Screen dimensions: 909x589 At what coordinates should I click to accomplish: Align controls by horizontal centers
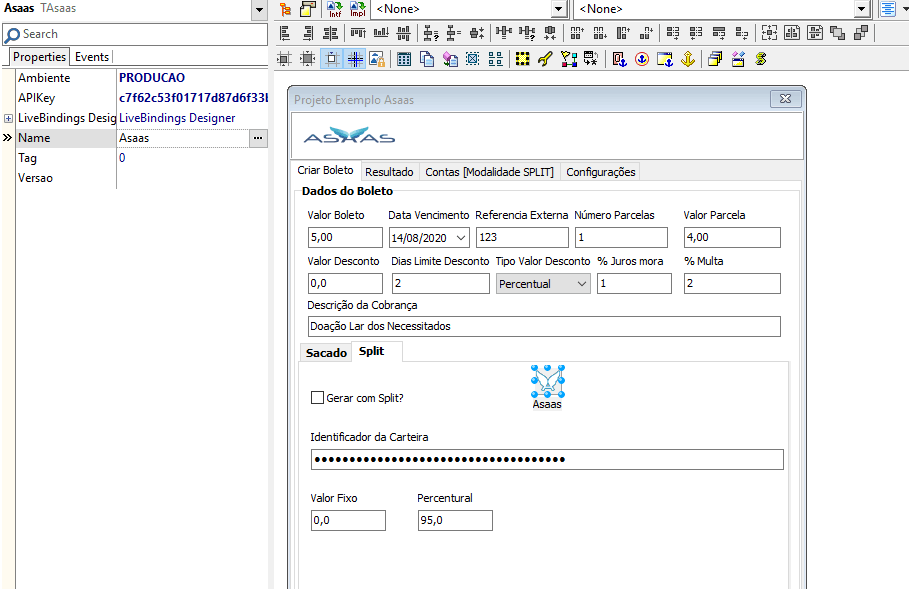(x=330, y=33)
